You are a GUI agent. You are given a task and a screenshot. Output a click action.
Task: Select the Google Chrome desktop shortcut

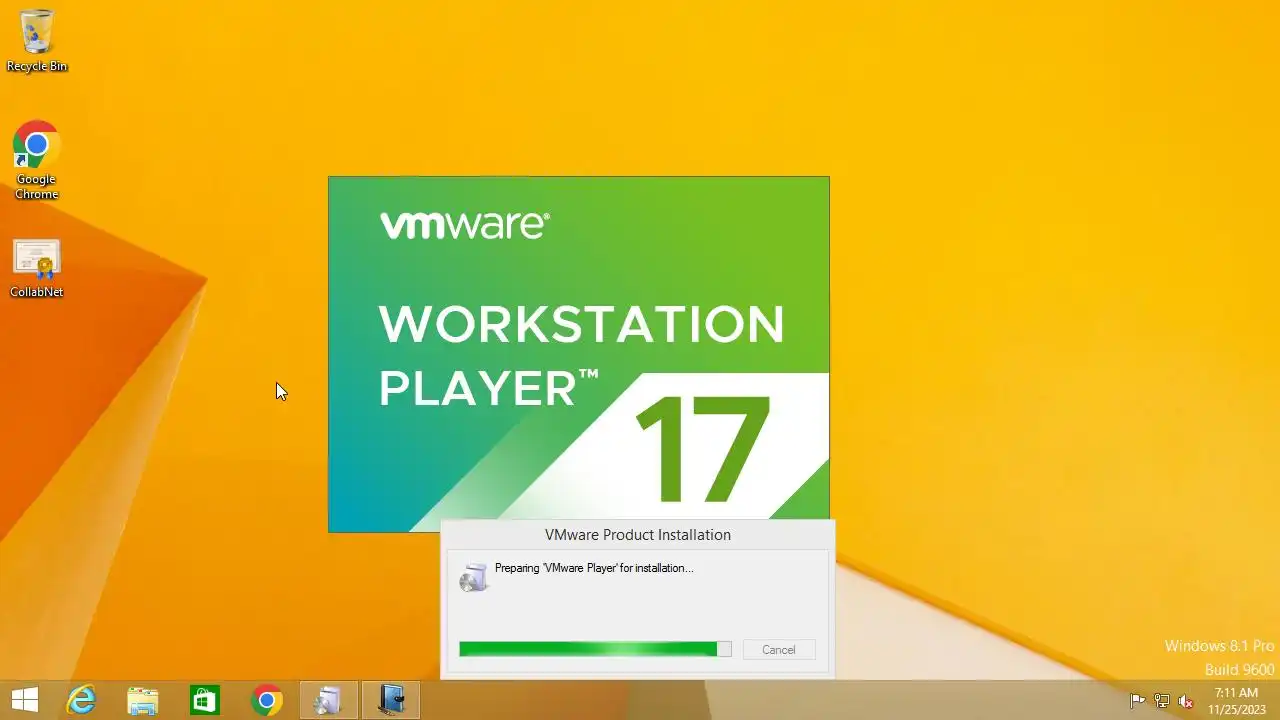click(37, 160)
